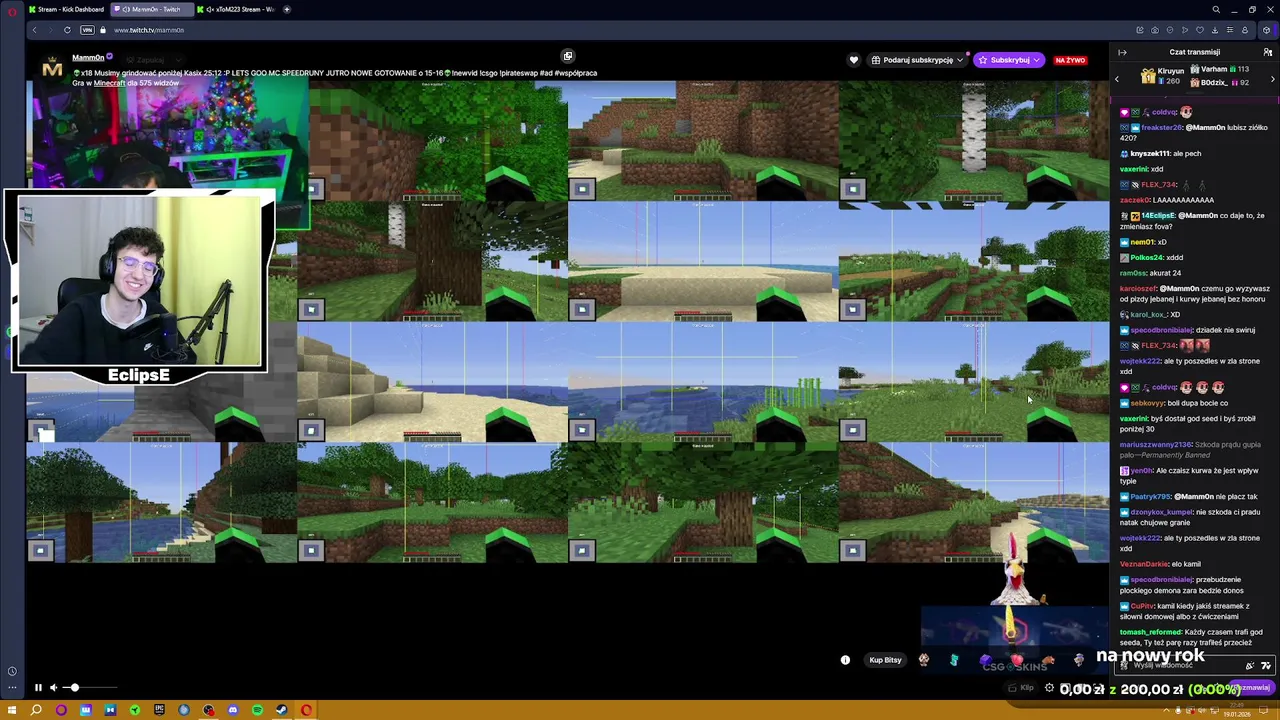Screen dimensions: 1280x720
Task: Follow the channel with the heart button
Action: (x=853, y=60)
